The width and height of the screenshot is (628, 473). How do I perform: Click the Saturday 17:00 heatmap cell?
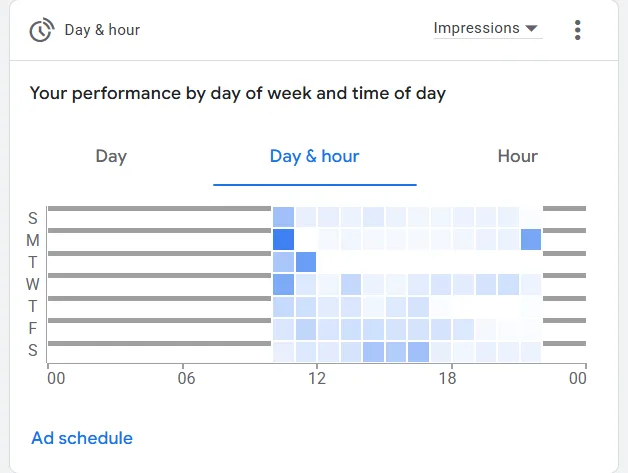click(x=441, y=351)
